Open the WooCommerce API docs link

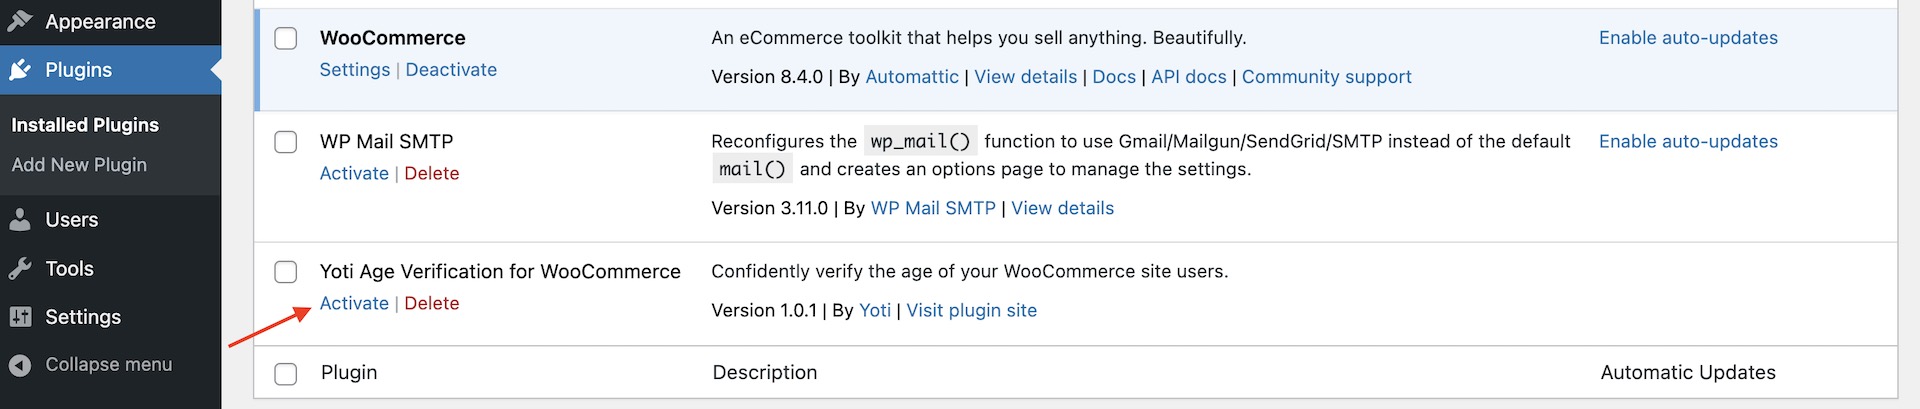pos(1189,77)
